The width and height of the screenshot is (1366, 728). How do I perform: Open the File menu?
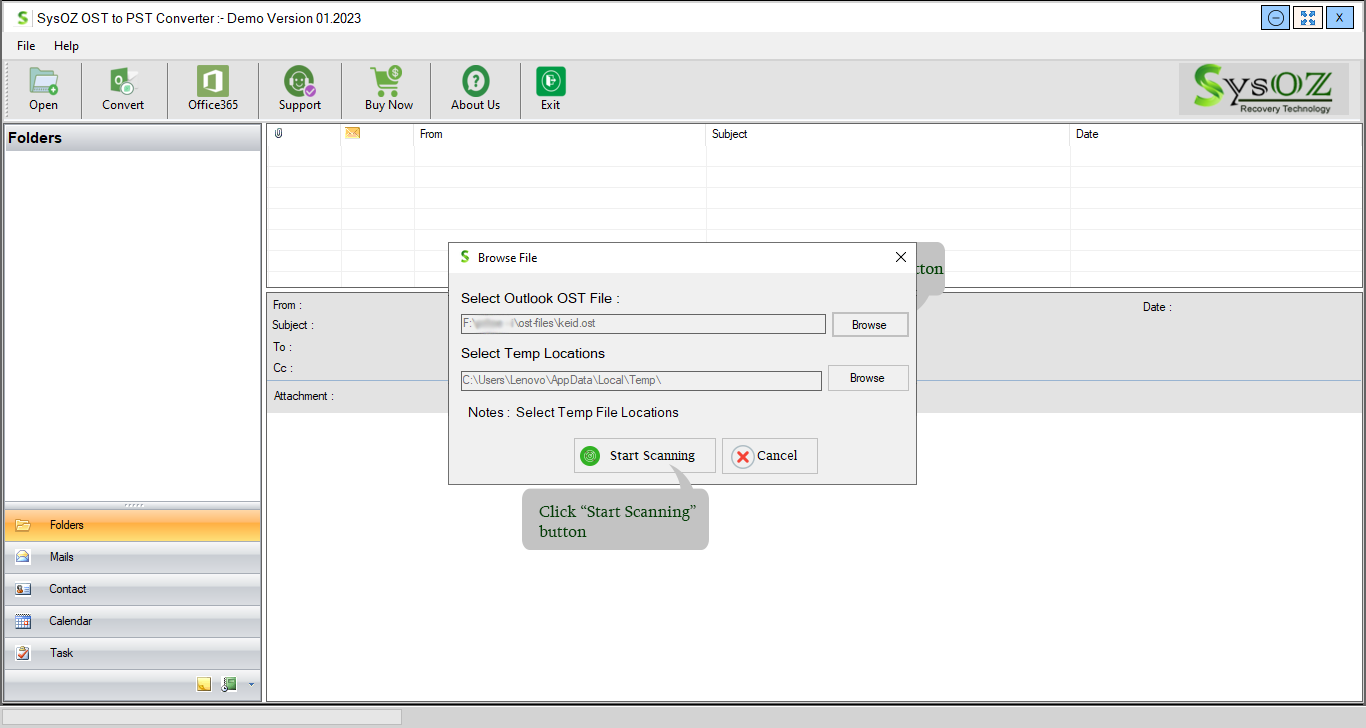click(x=26, y=46)
